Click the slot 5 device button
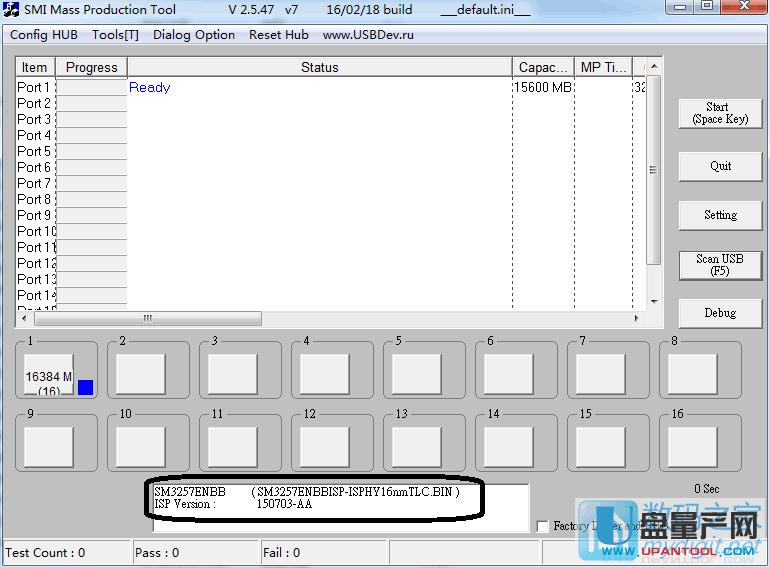Viewport: 770px width, 568px height. coord(416,375)
